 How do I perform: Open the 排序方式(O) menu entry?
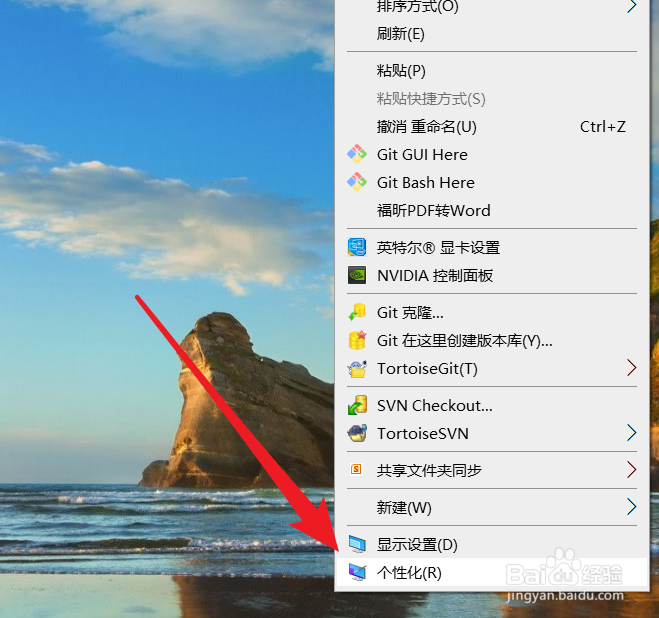point(492,8)
